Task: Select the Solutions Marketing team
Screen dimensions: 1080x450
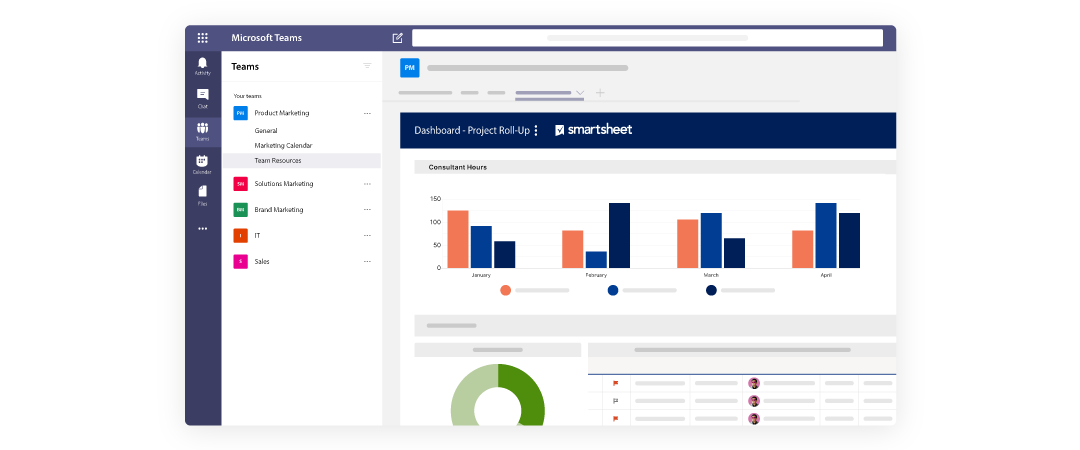Action: point(284,184)
